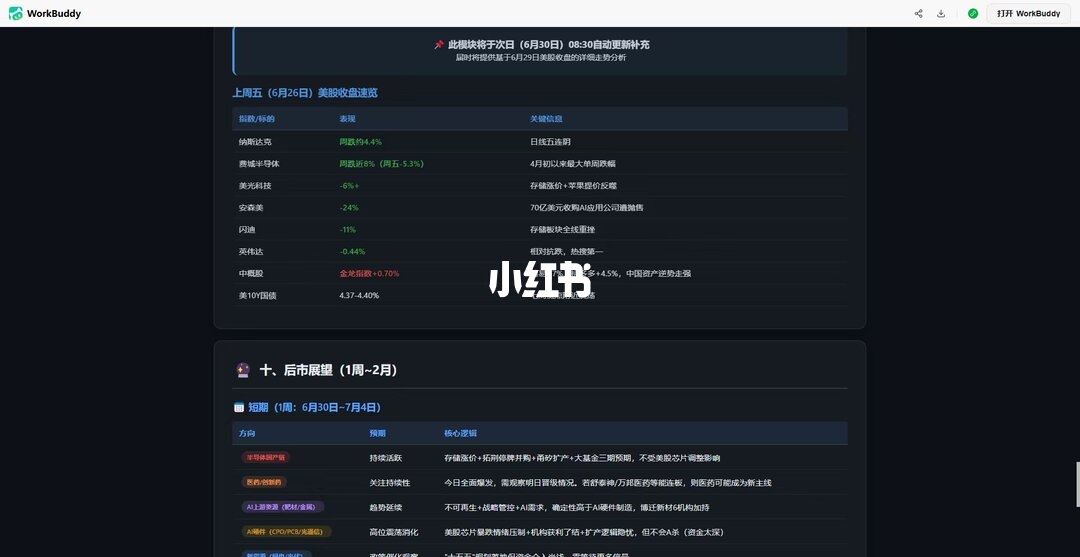The height and width of the screenshot is (557, 1080).
Task: Click the cell 70亿美元收购AI应用公司遭抛售
Action: point(586,207)
